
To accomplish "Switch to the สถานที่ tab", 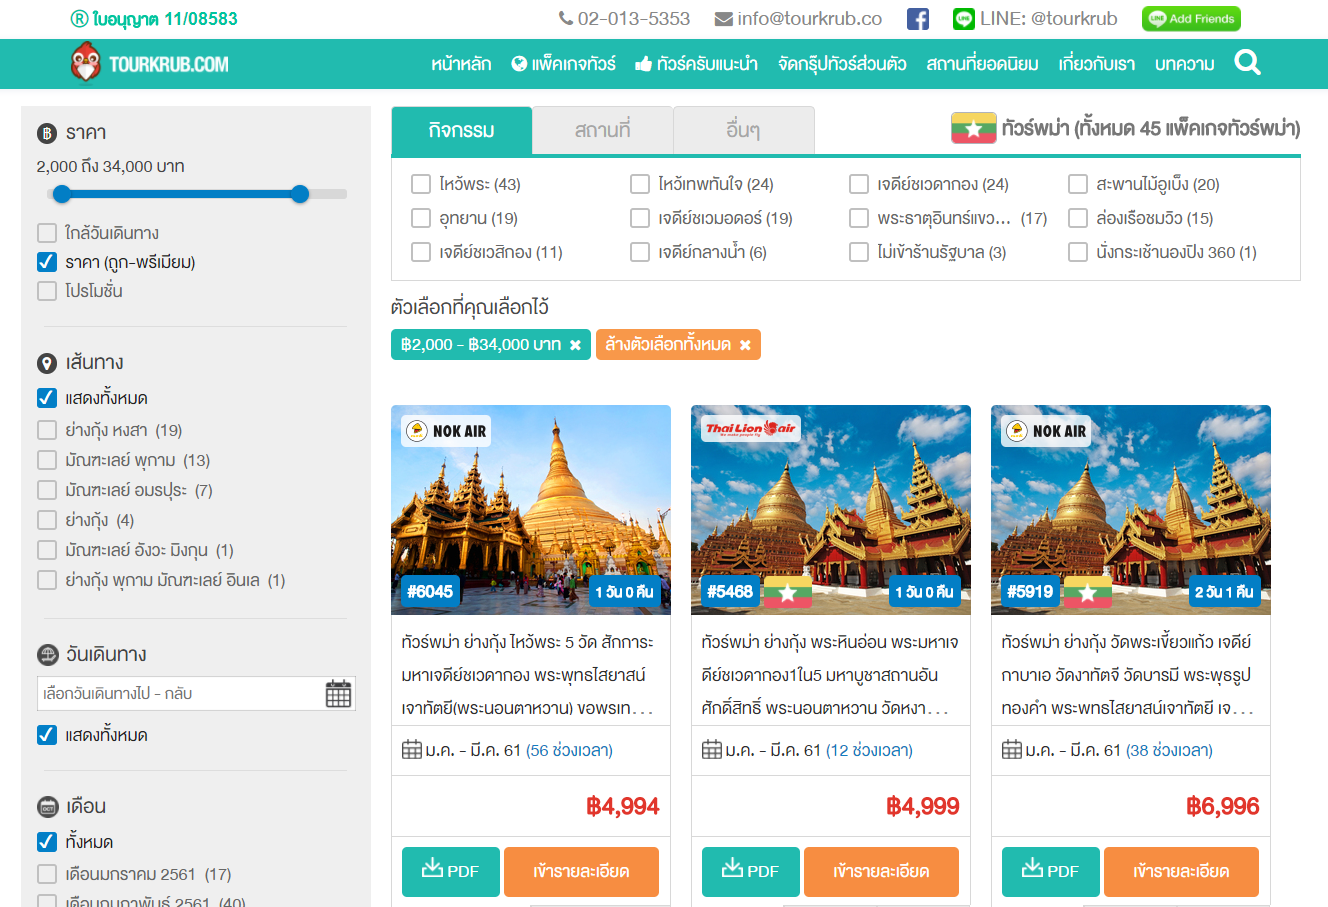I will [x=602, y=130].
